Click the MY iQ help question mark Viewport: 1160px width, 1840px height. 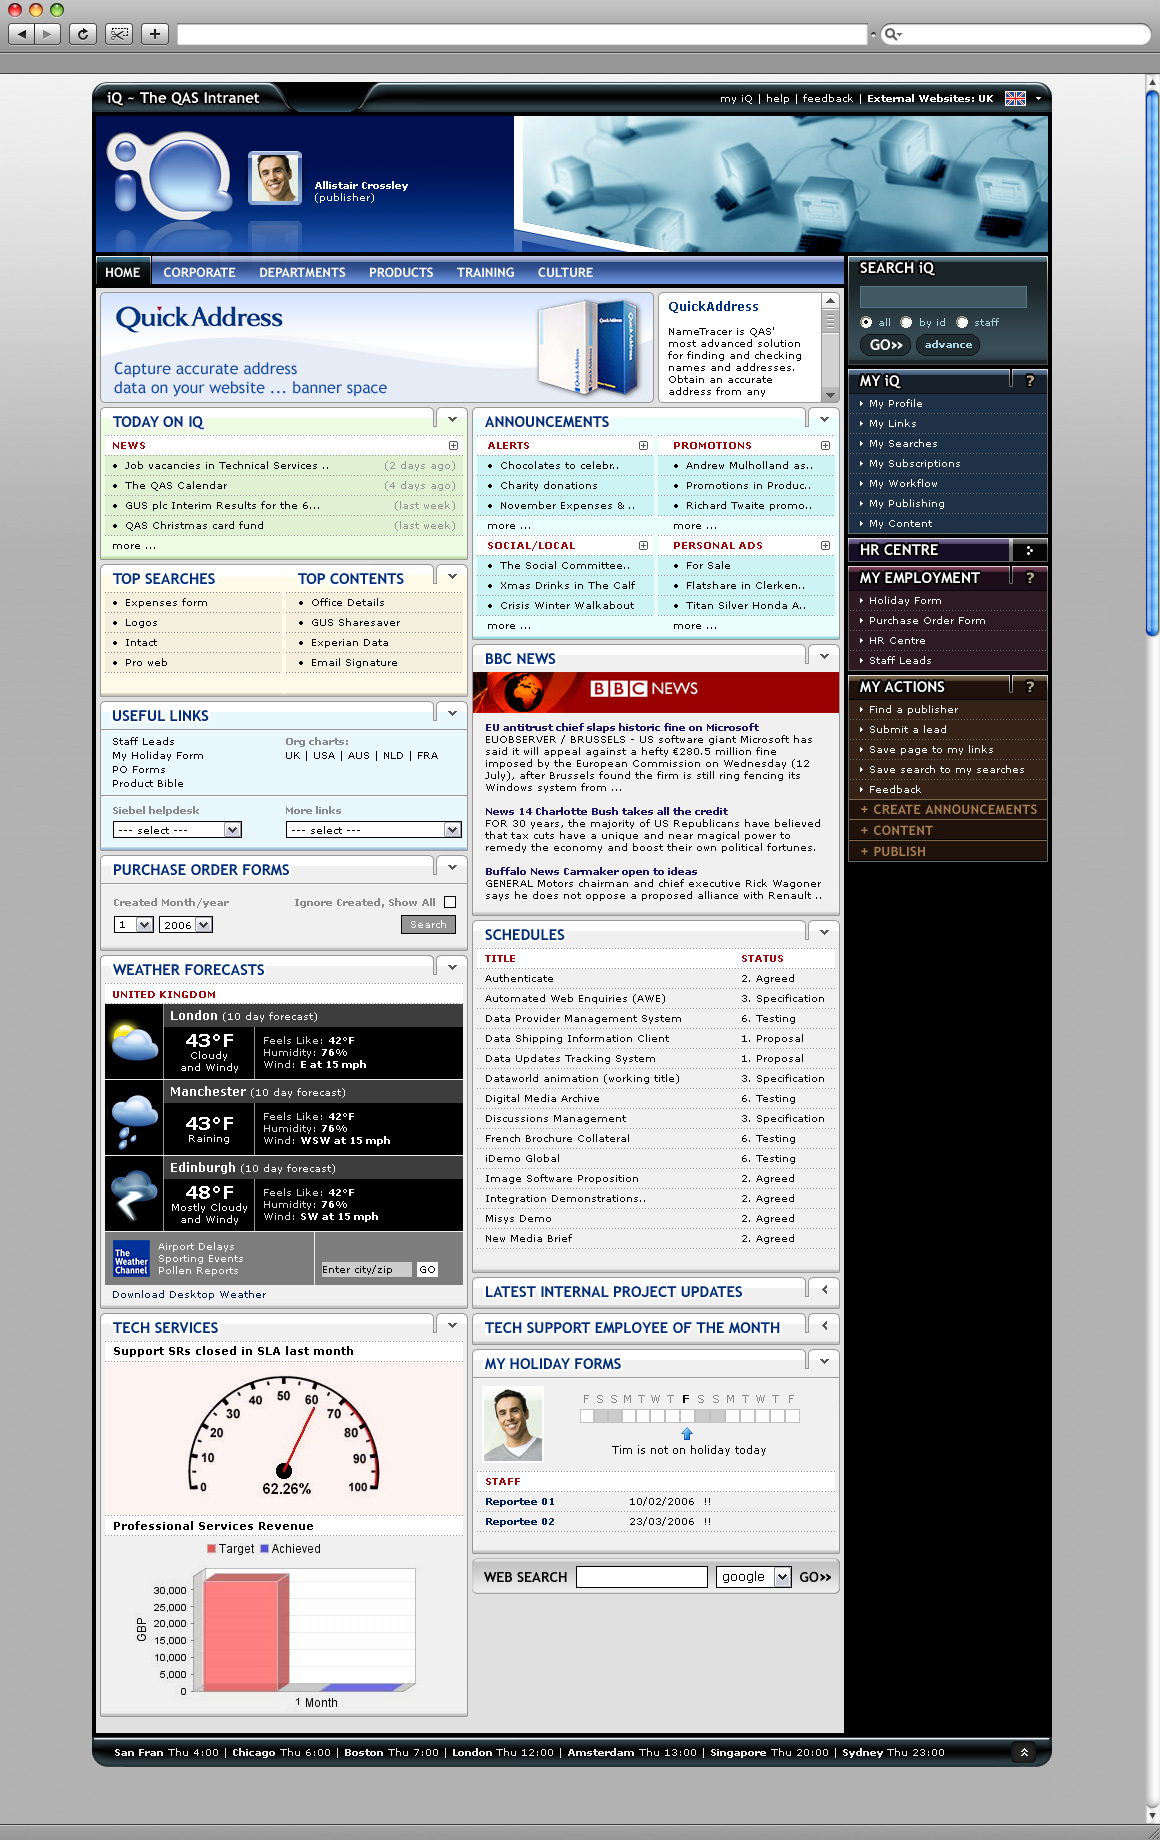(1029, 381)
